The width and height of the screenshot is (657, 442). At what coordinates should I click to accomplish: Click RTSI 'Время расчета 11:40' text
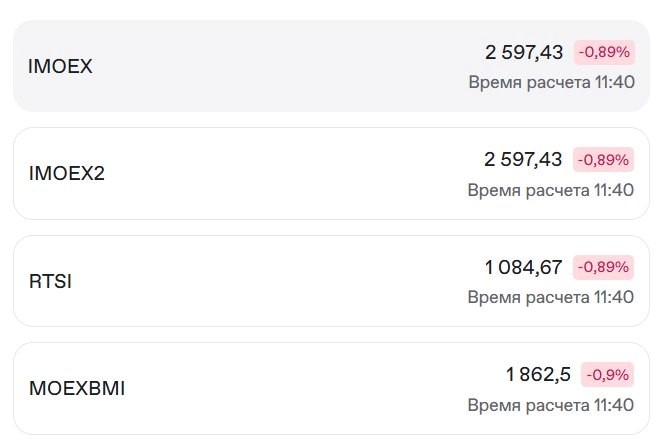[551, 297]
